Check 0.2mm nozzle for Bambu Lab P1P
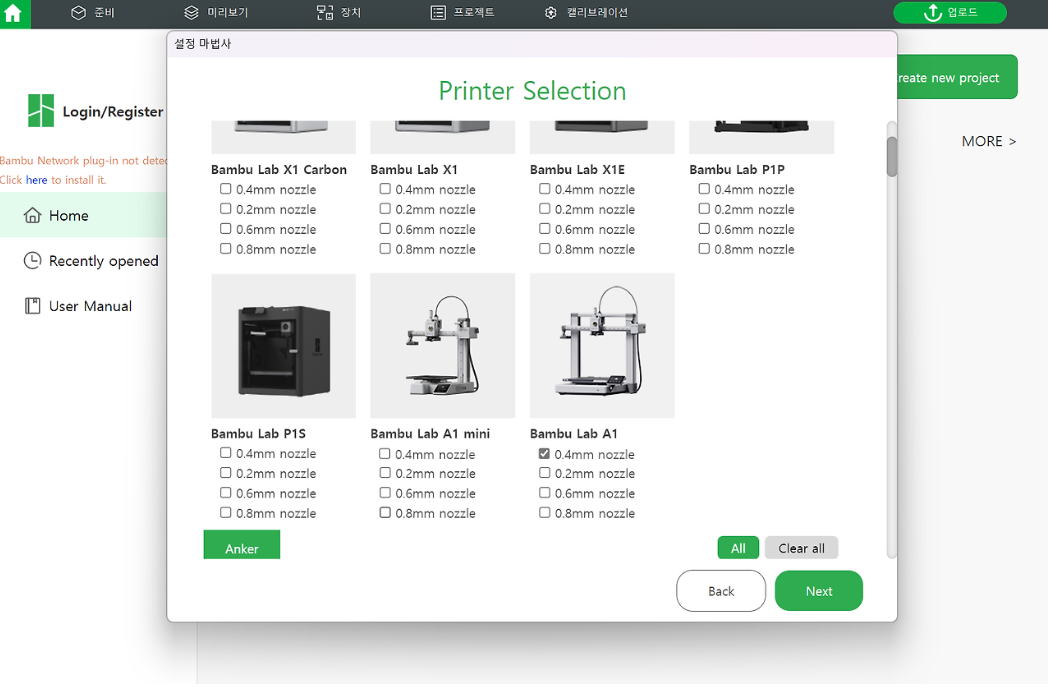The width and height of the screenshot is (1050, 688). (x=704, y=209)
